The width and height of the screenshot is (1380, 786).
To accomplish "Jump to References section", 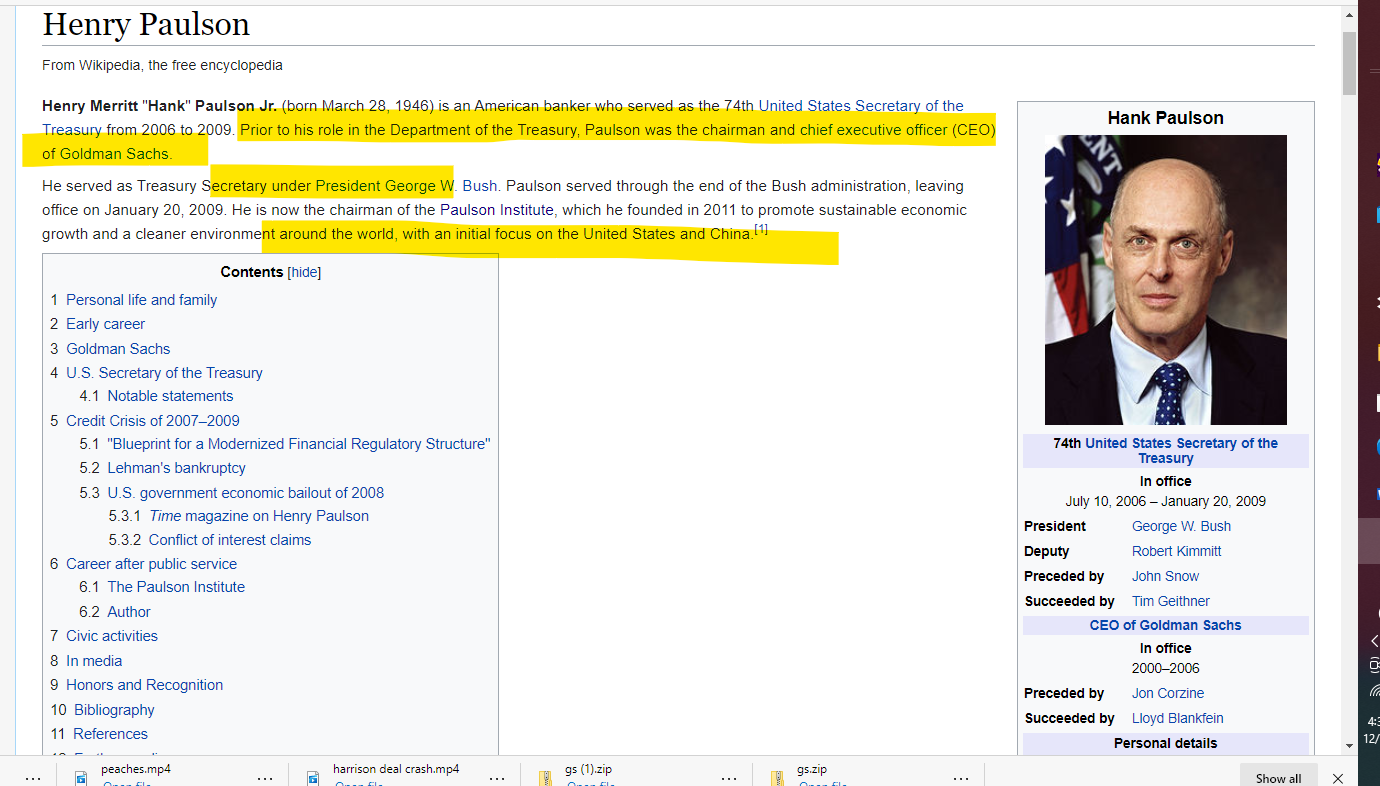I will (x=110, y=734).
